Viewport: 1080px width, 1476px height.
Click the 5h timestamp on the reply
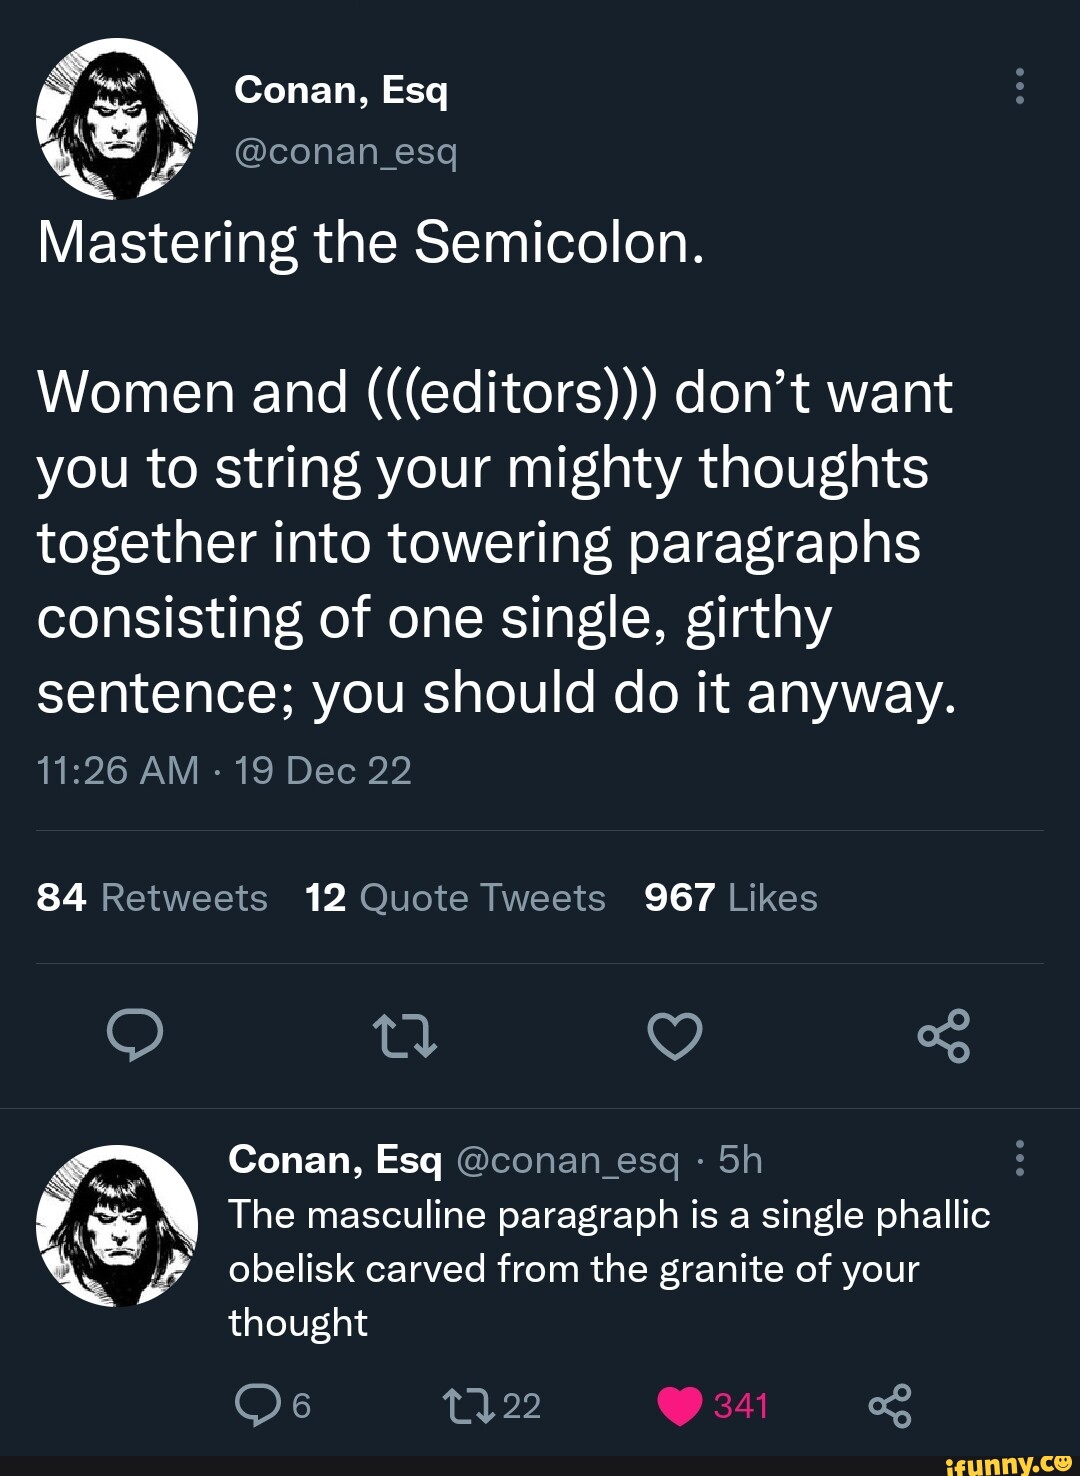tap(743, 1160)
